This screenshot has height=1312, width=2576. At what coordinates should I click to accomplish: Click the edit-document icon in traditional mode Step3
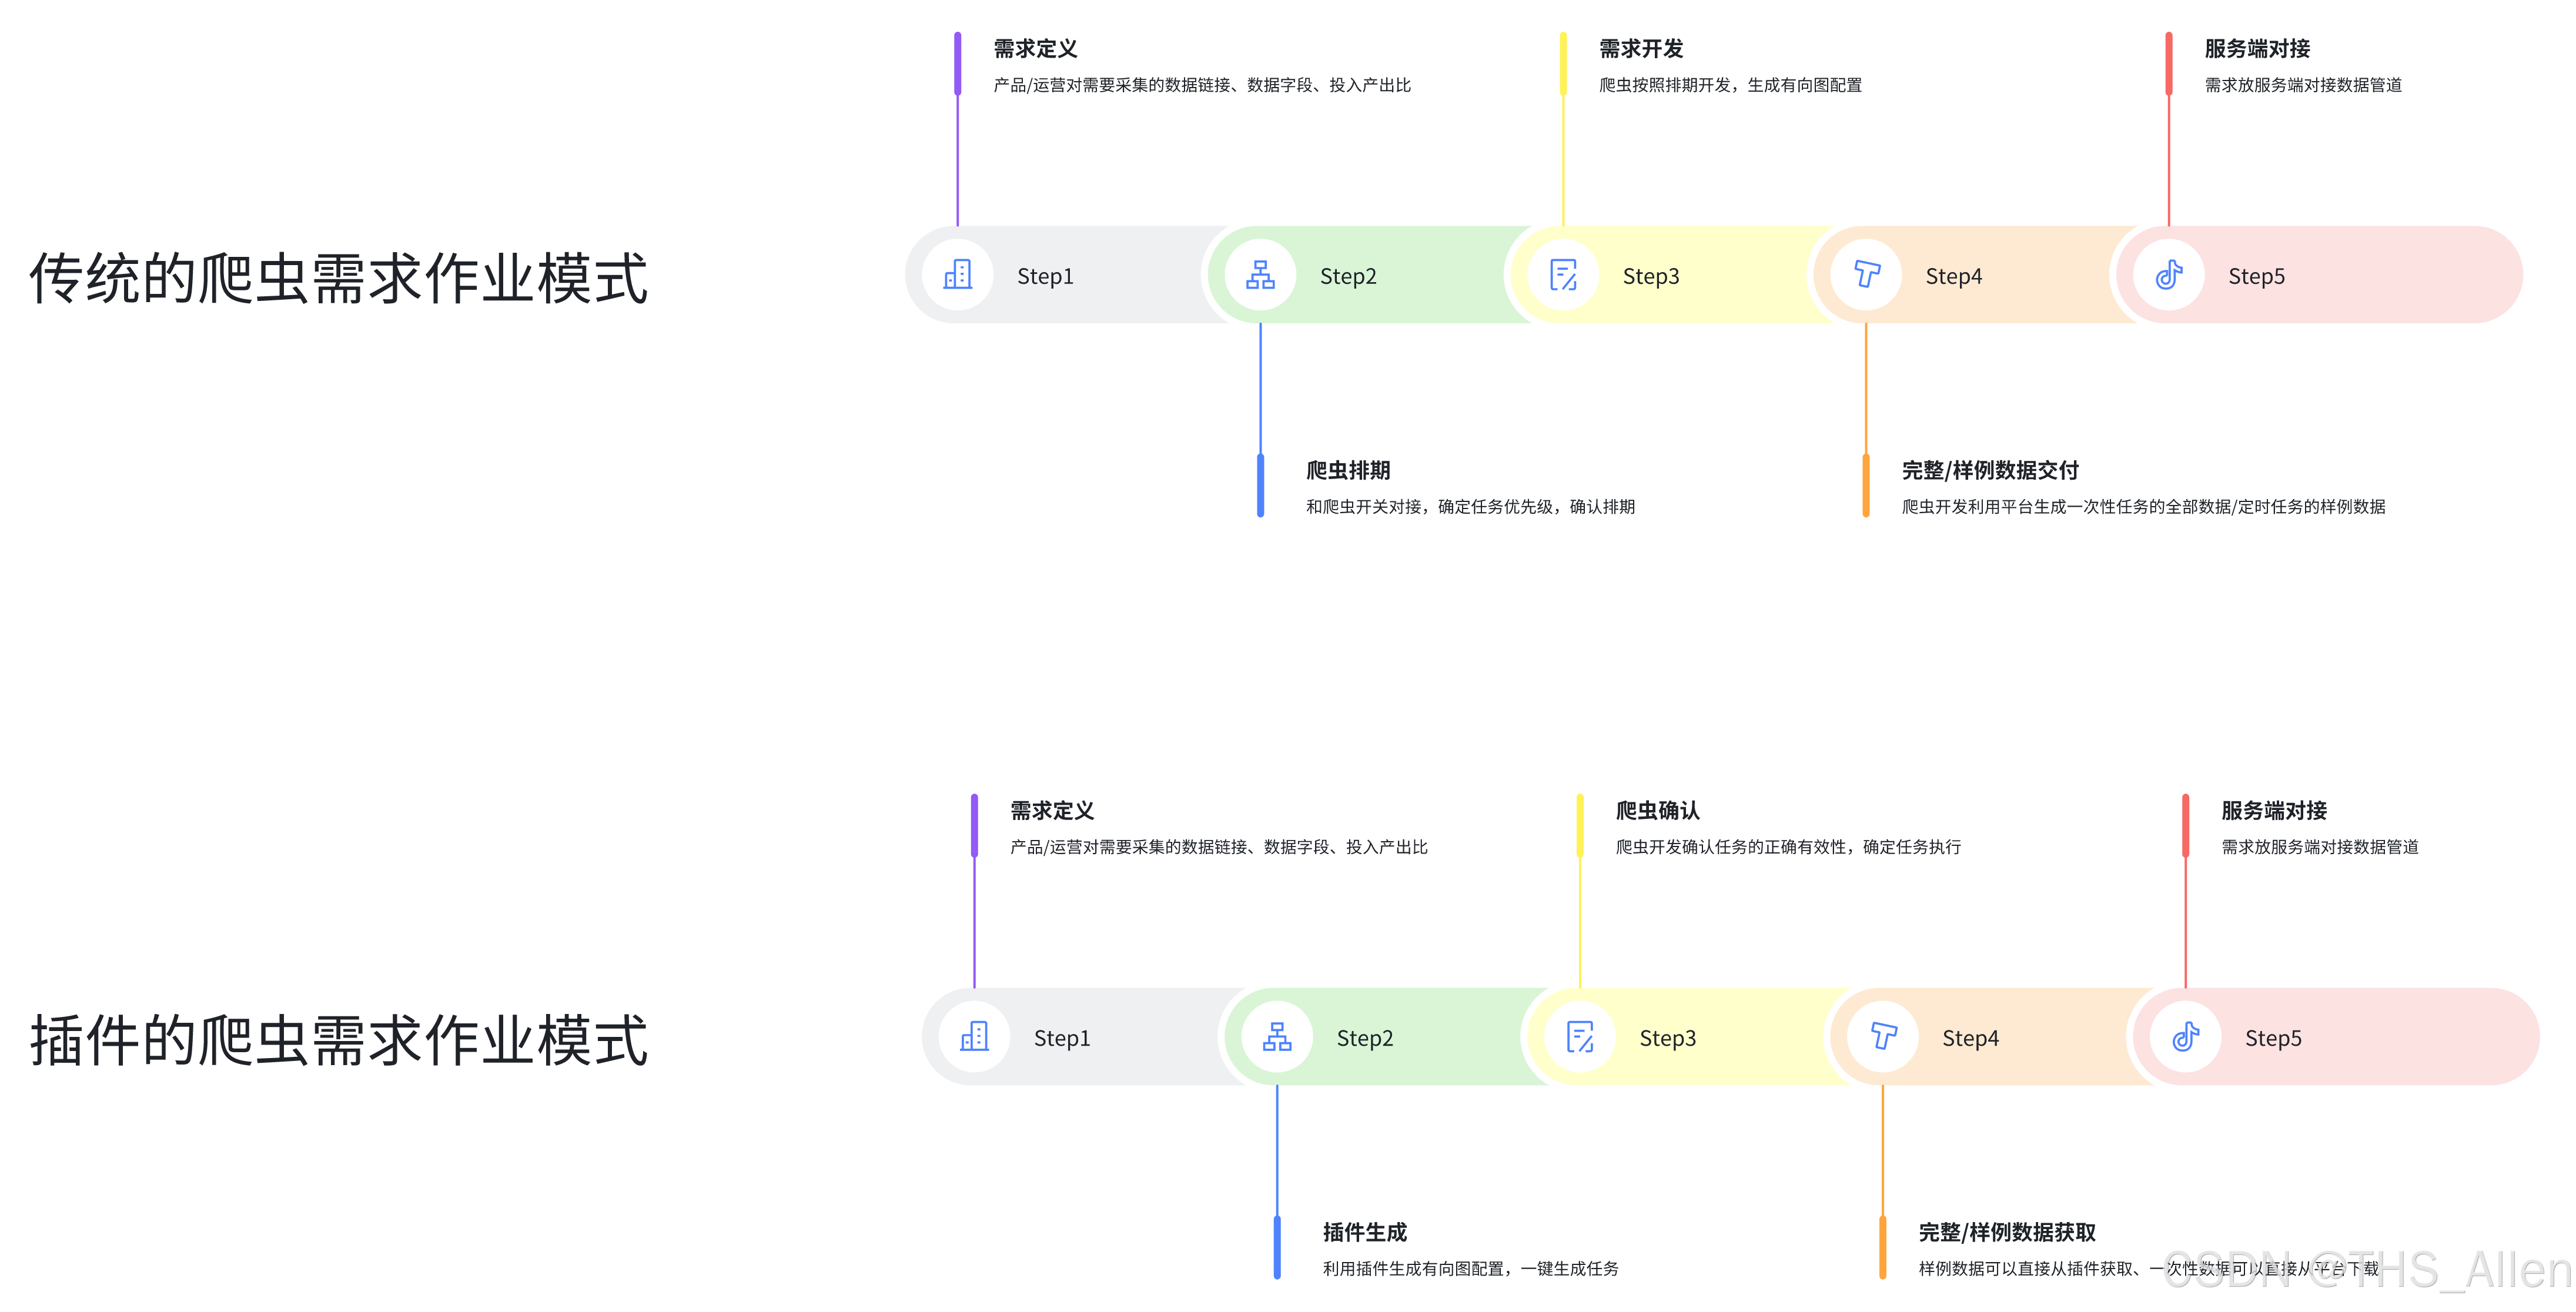[1563, 275]
